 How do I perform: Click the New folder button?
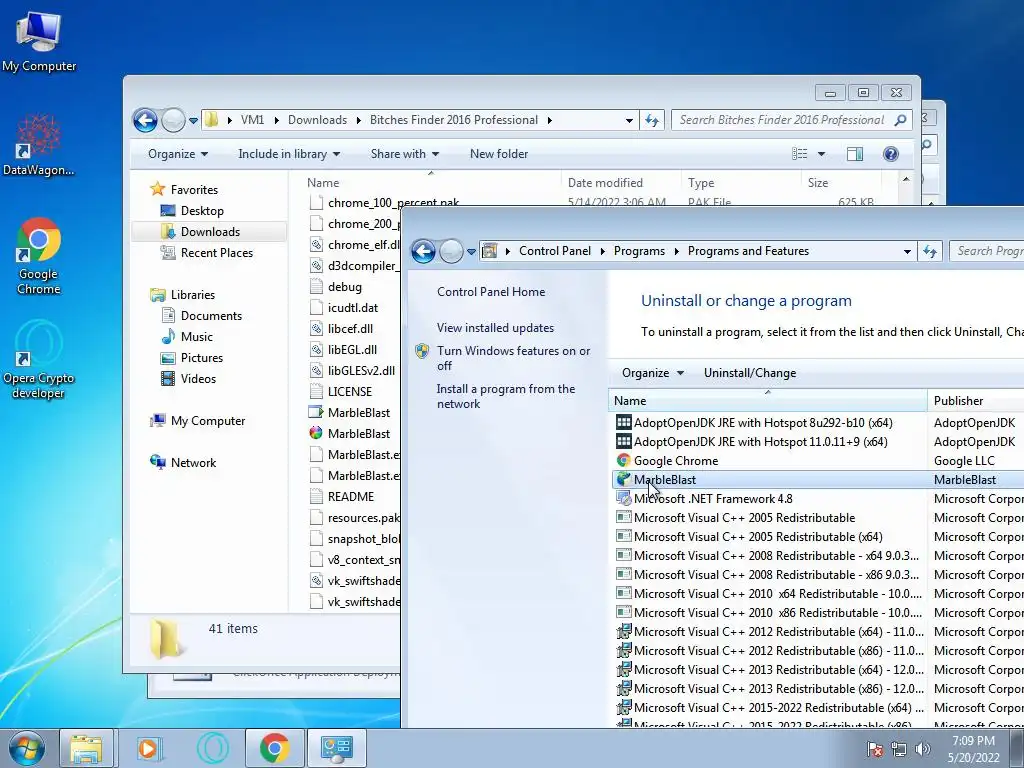499,154
